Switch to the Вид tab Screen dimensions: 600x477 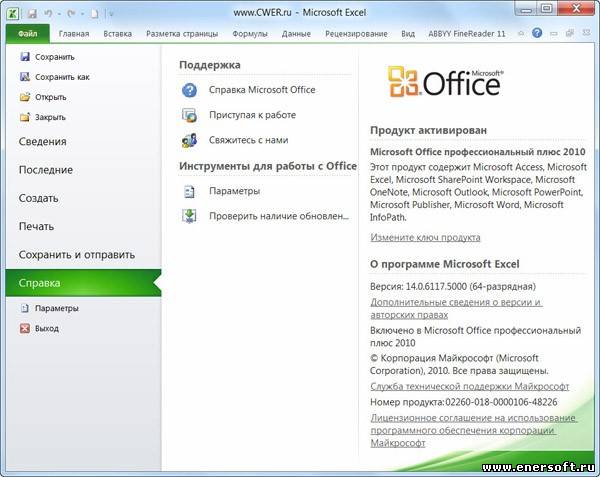(408, 34)
